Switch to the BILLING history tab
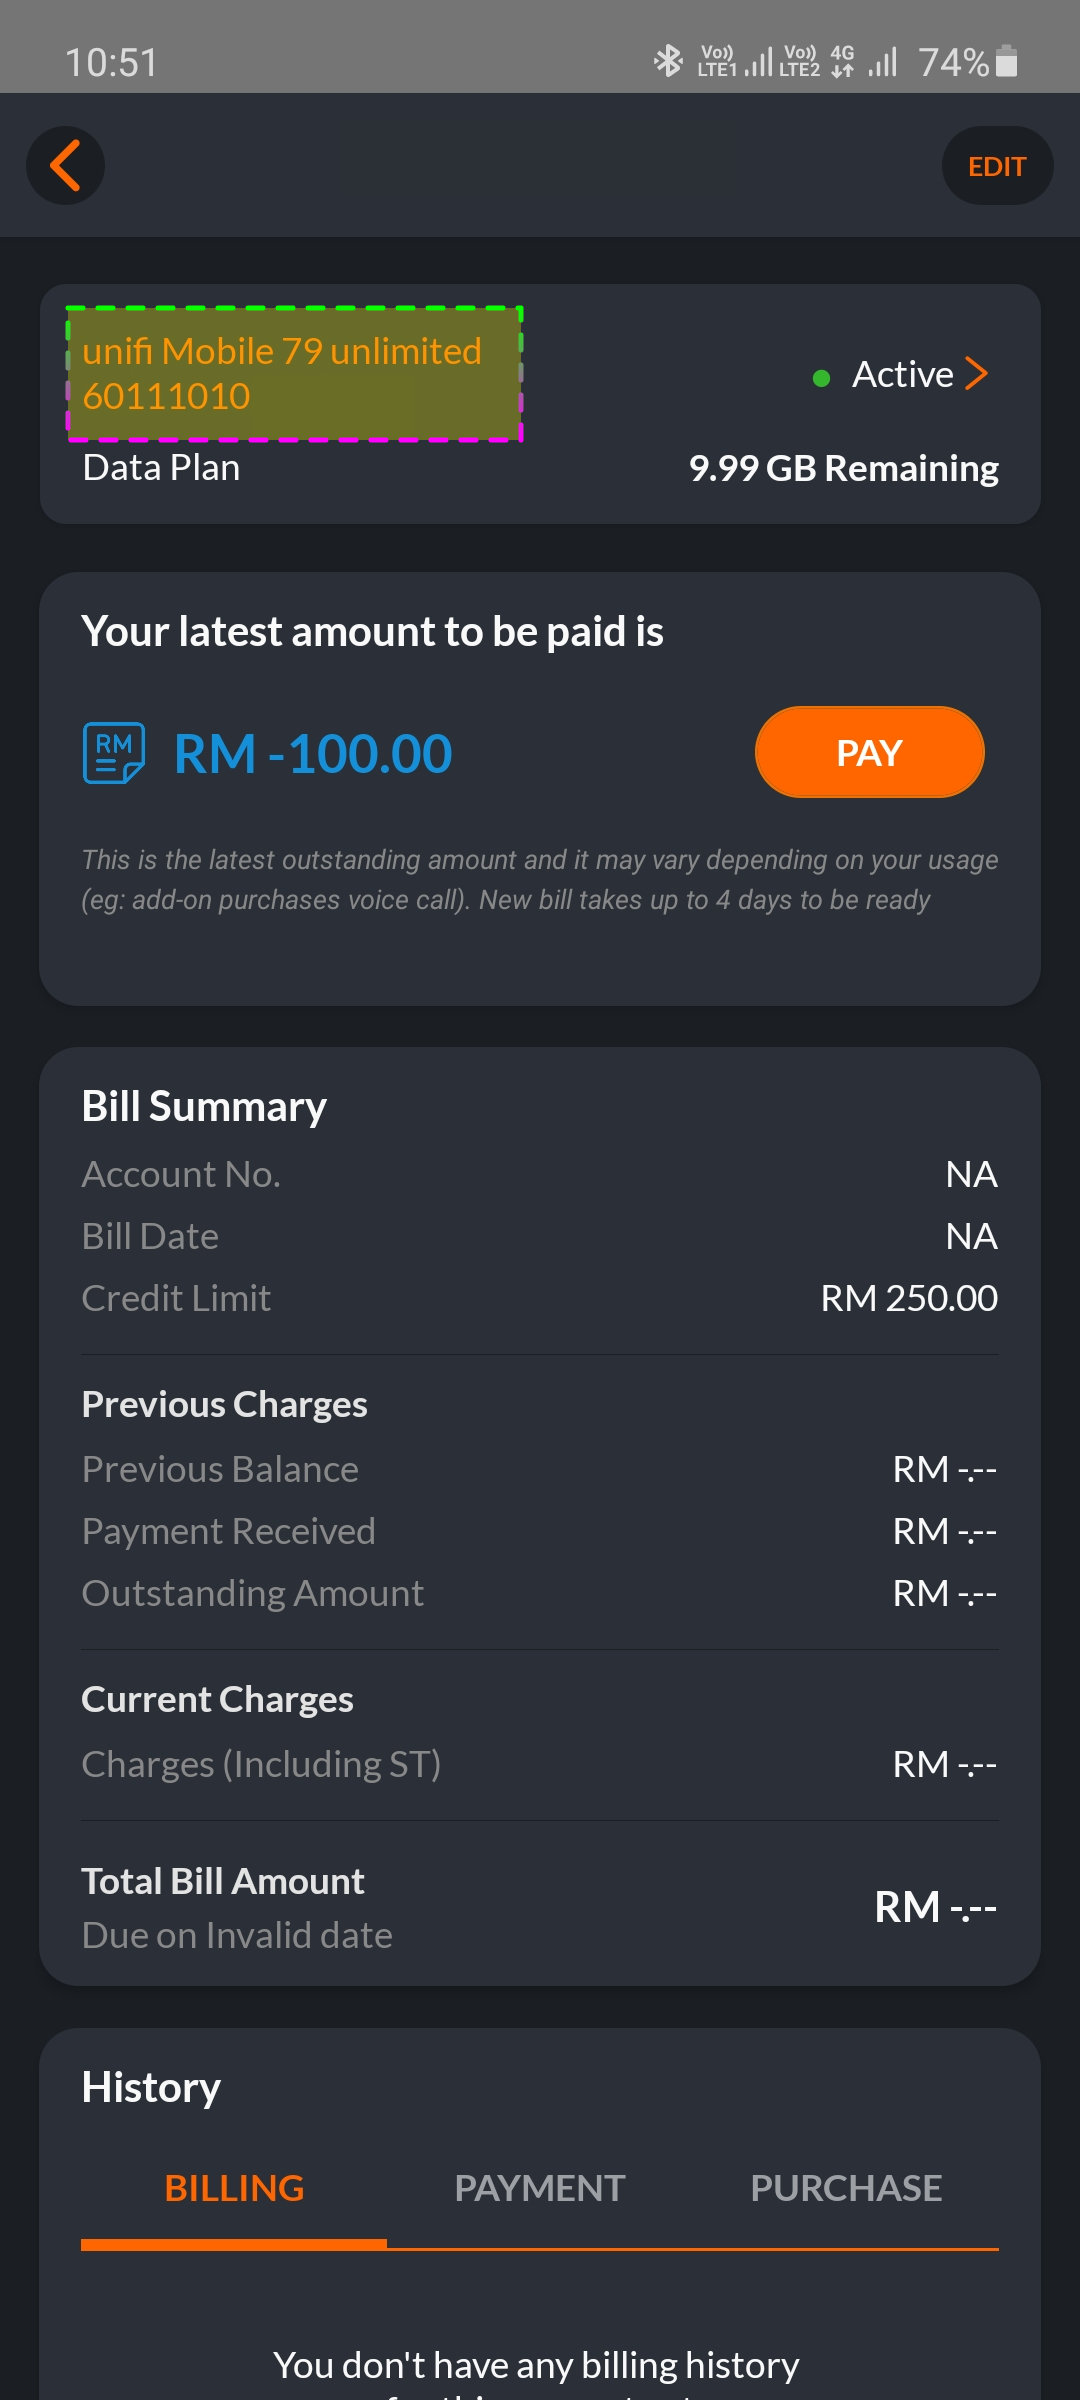Screen dimensions: 1080x2400 [x=234, y=2189]
